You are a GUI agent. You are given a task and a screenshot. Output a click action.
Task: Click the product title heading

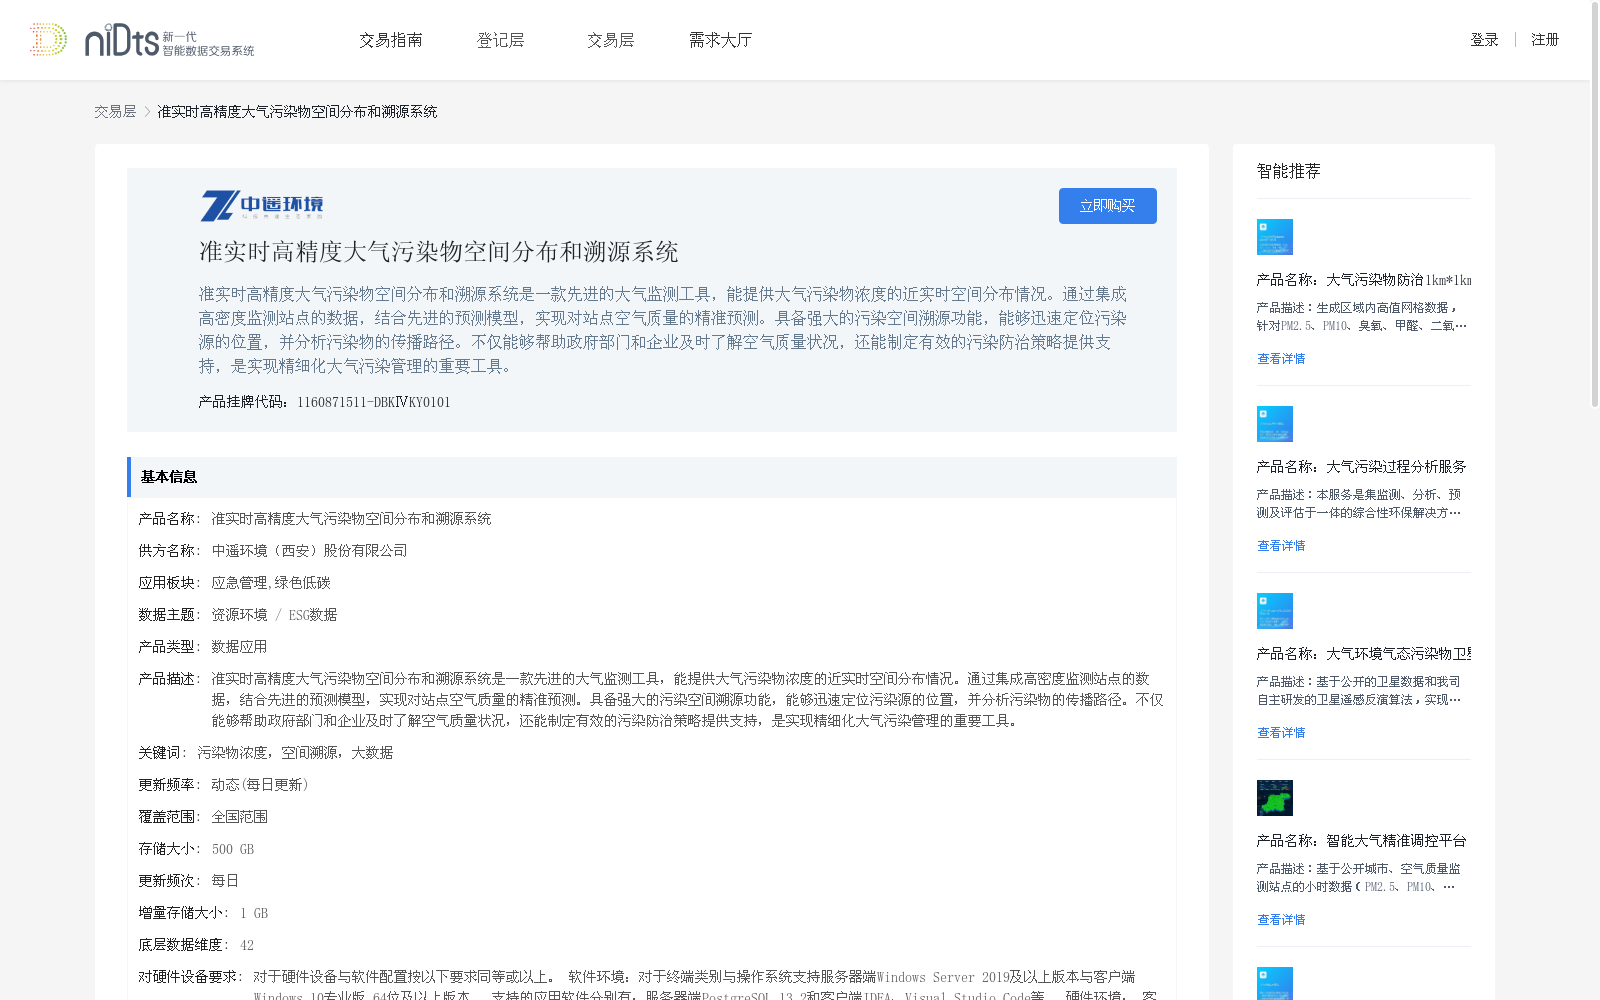[438, 252]
